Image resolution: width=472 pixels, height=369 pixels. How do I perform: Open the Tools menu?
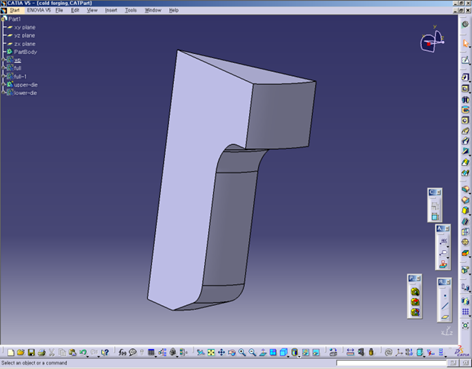coord(131,10)
